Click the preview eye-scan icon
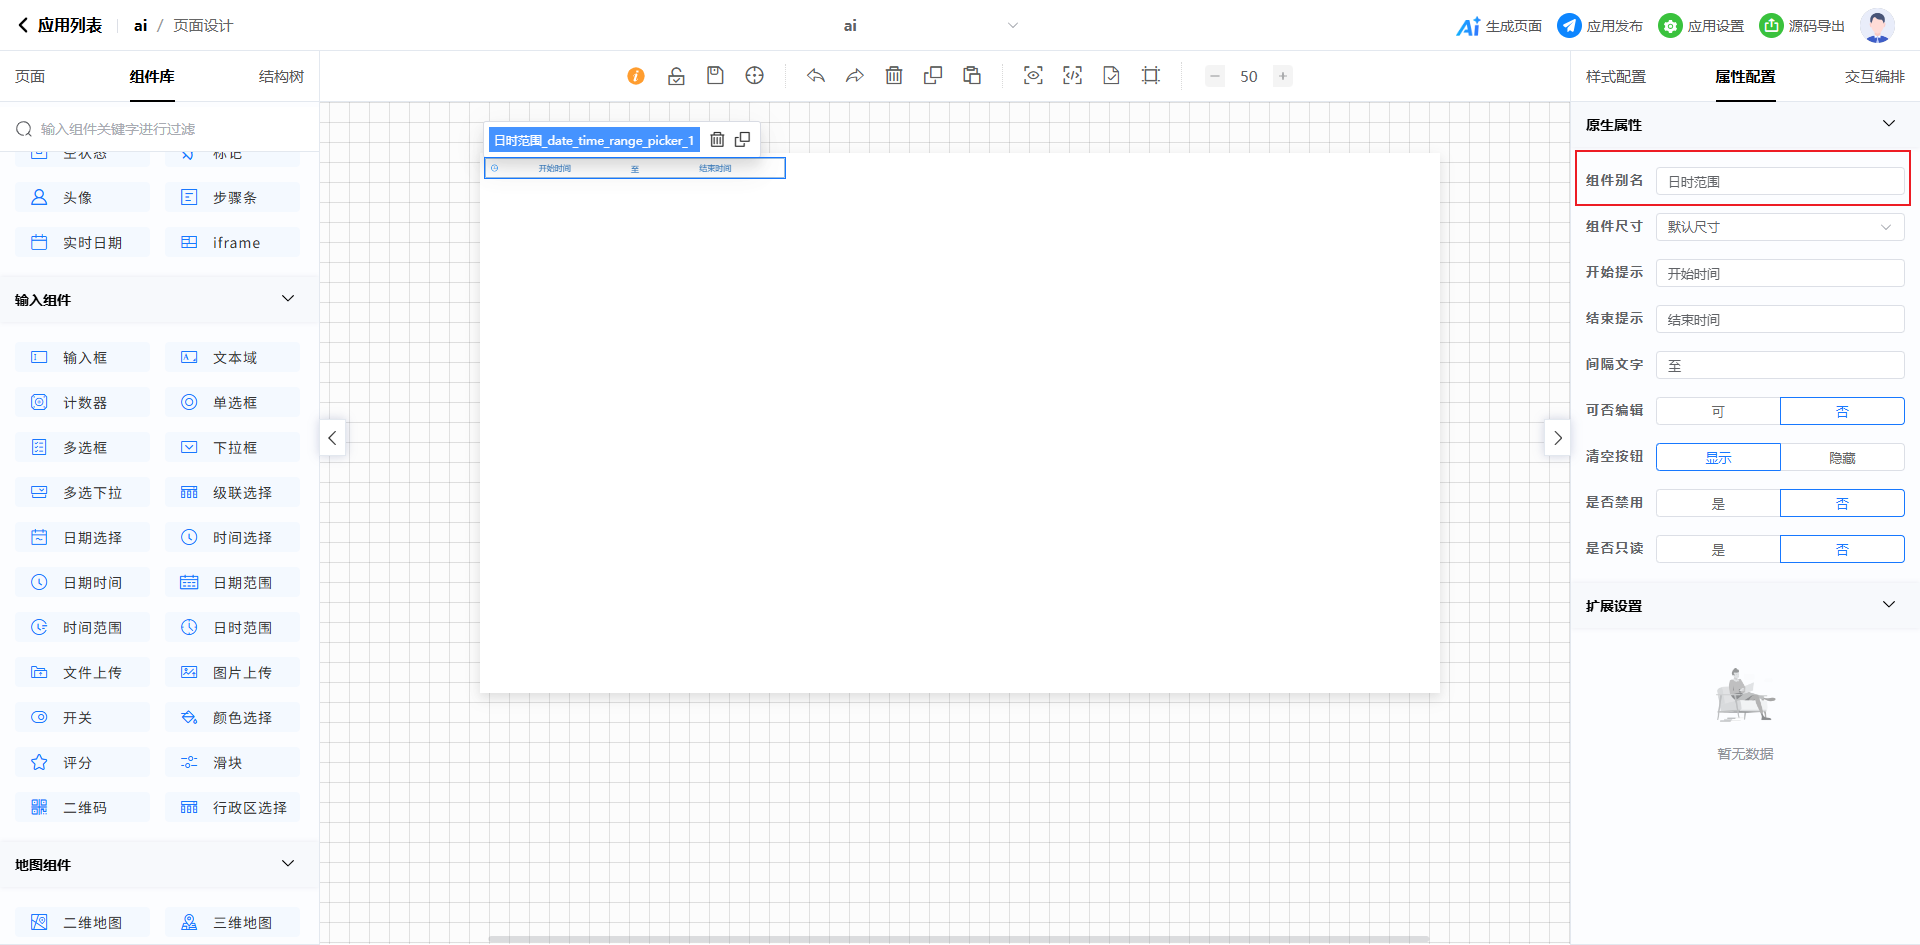Image resolution: width=1920 pixels, height=945 pixels. tap(1033, 76)
